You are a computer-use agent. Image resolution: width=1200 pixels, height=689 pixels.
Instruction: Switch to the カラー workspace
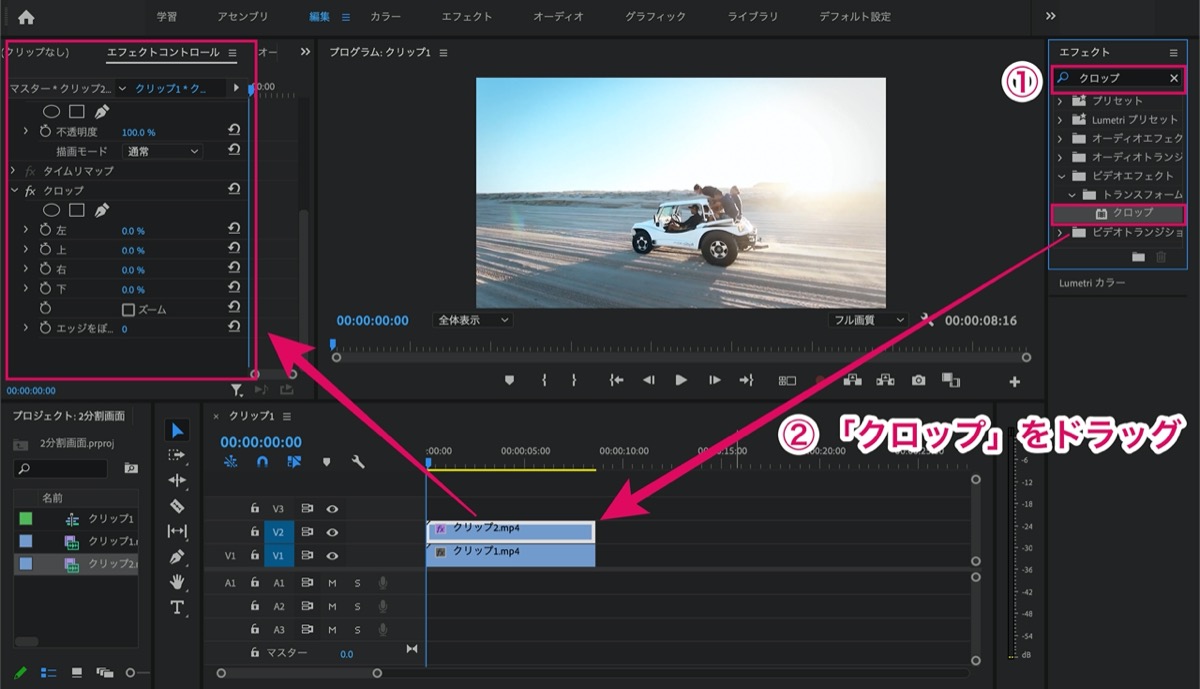(385, 17)
